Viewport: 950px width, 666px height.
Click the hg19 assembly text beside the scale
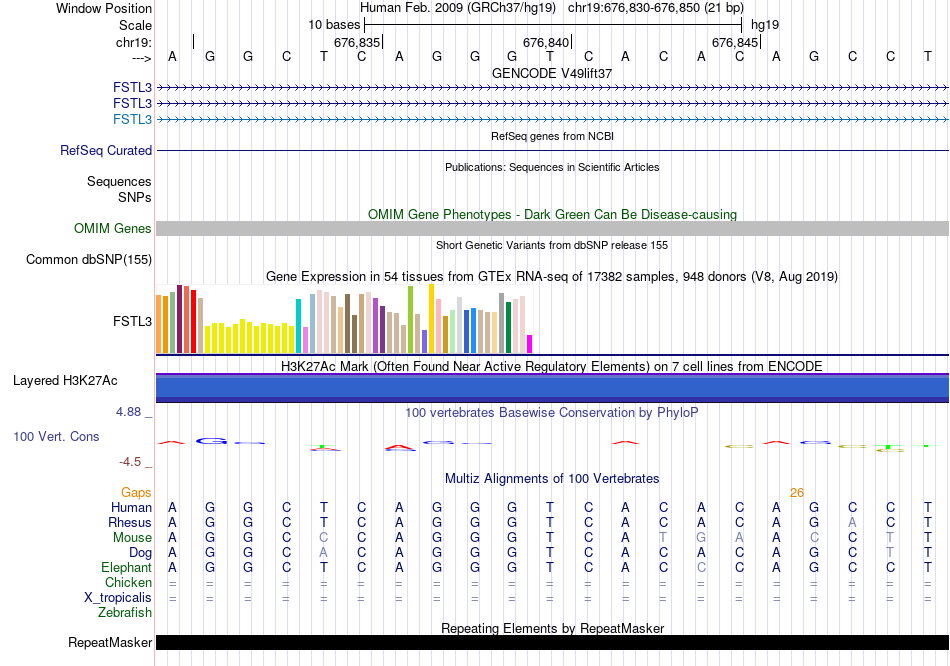click(765, 25)
